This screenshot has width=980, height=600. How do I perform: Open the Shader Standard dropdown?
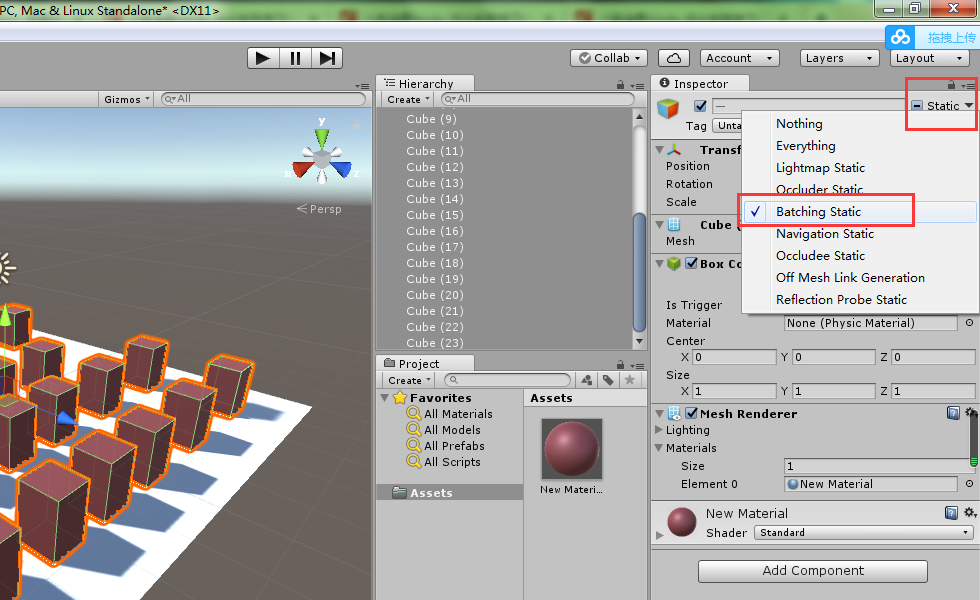coord(864,532)
